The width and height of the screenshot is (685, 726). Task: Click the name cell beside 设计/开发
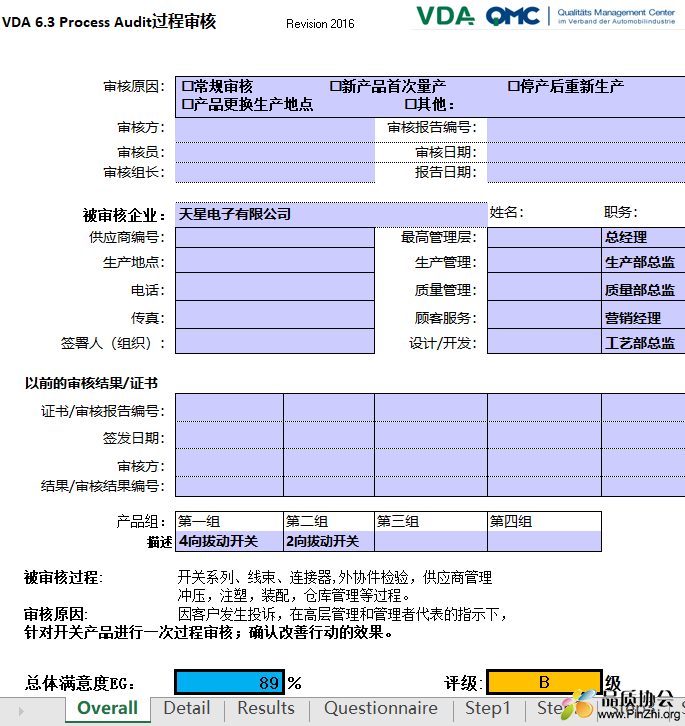point(544,341)
